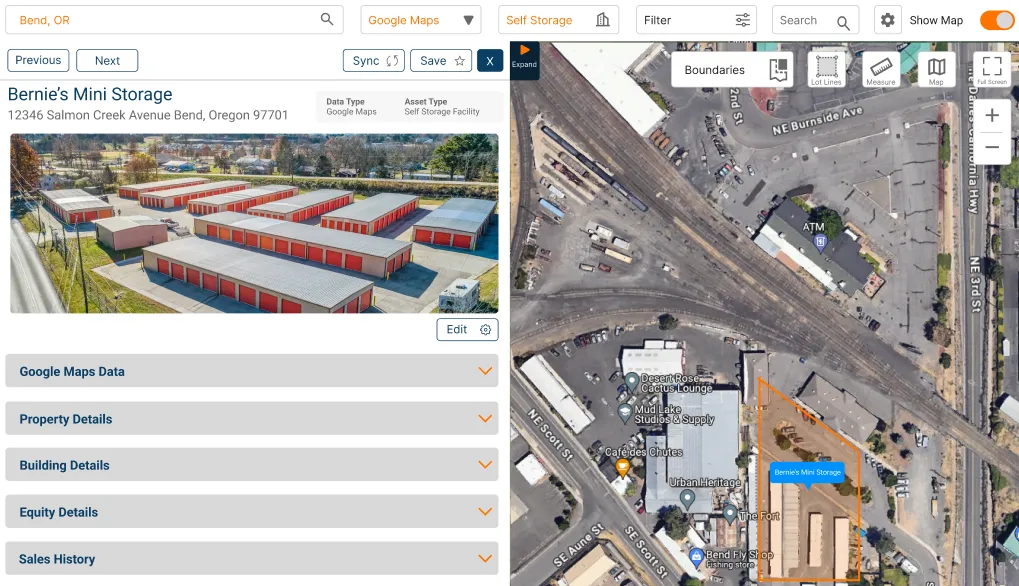
Task: Expand the Building Details section
Action: coord(252,465)
